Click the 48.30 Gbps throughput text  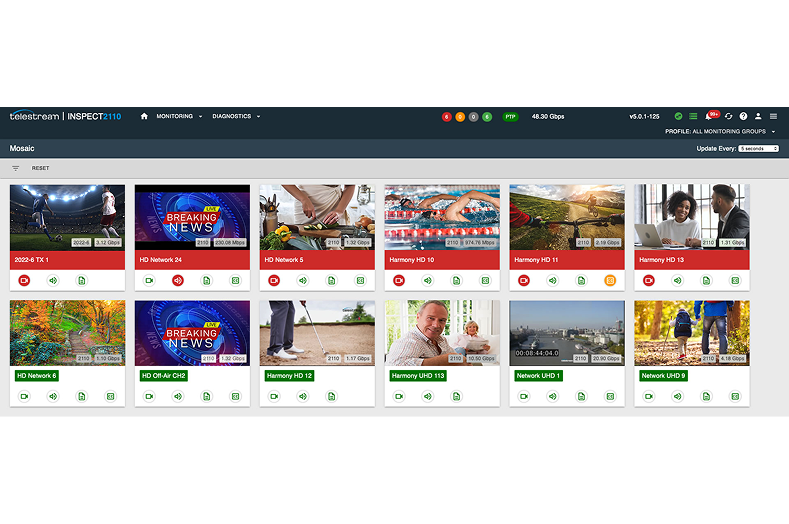(548, 116)
